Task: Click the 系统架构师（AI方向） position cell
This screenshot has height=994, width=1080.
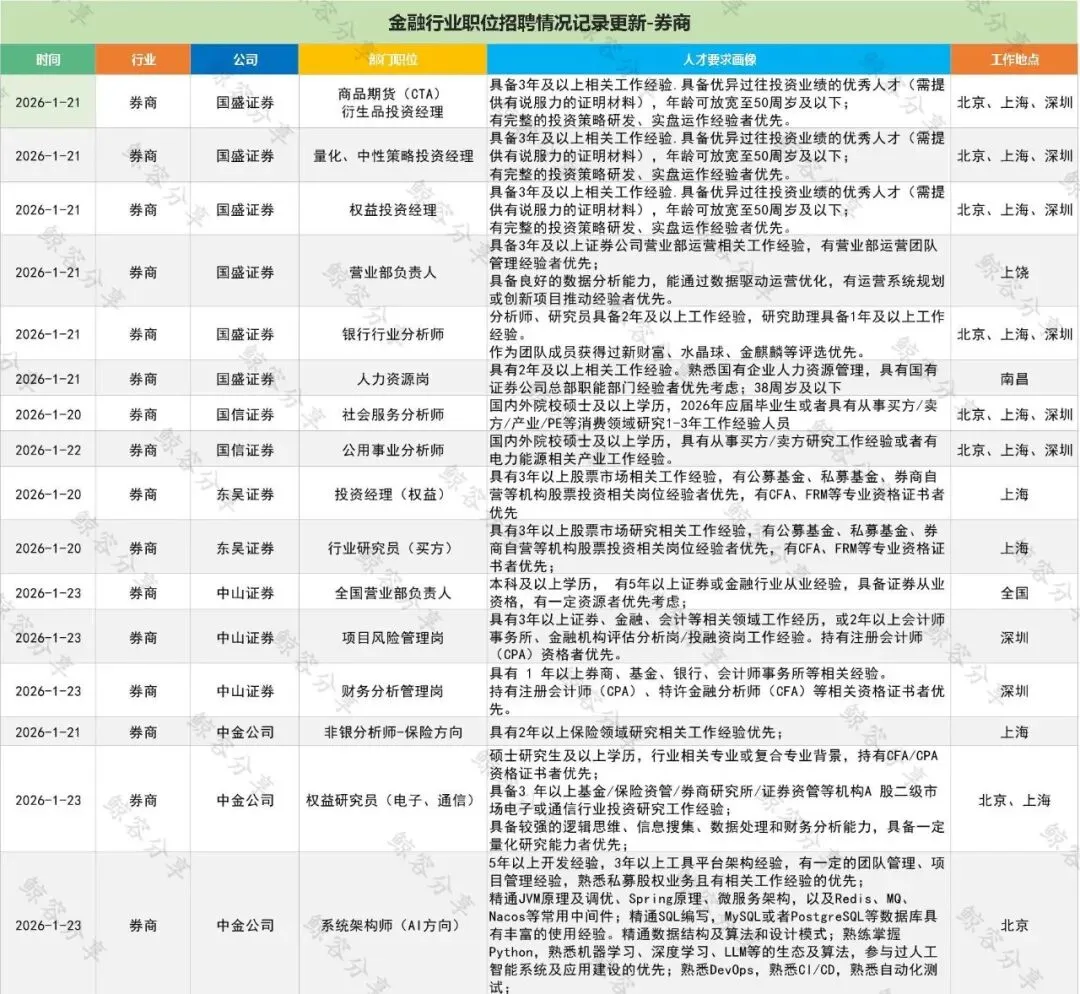Action: 393,925
